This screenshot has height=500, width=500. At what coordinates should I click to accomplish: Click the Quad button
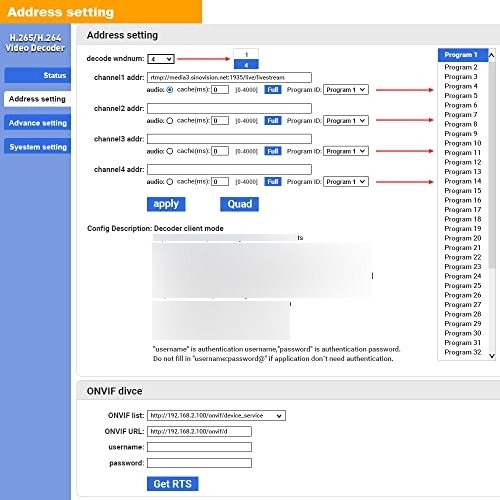[239, 204]
